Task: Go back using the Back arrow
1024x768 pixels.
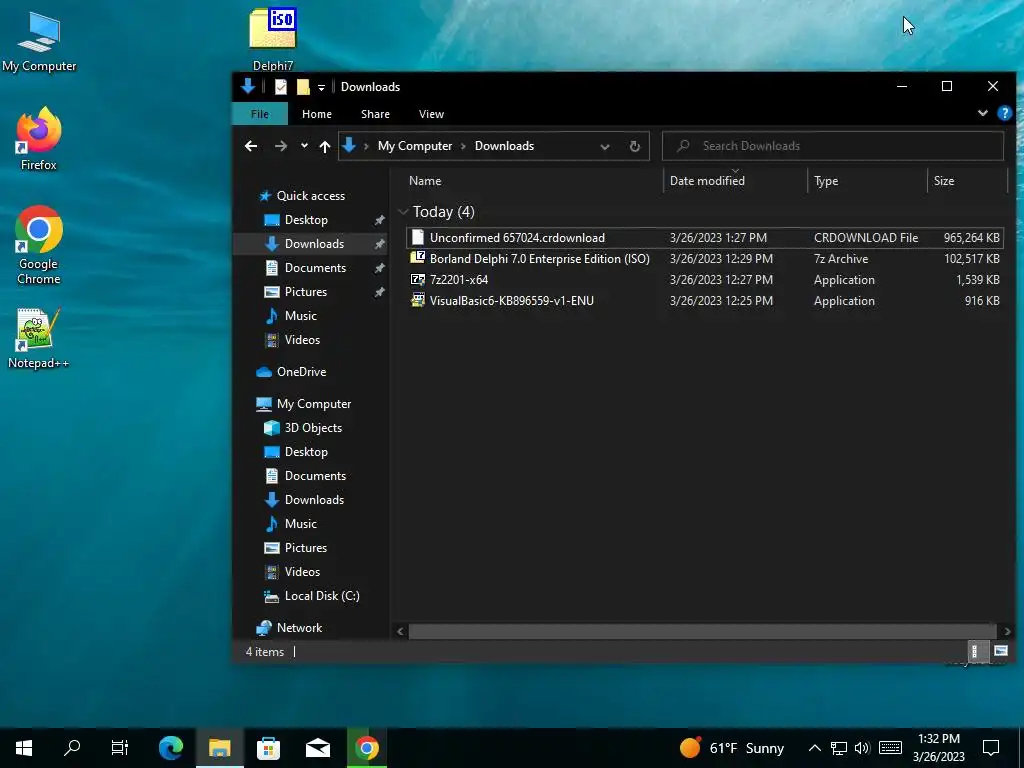Action: [251, 146]
